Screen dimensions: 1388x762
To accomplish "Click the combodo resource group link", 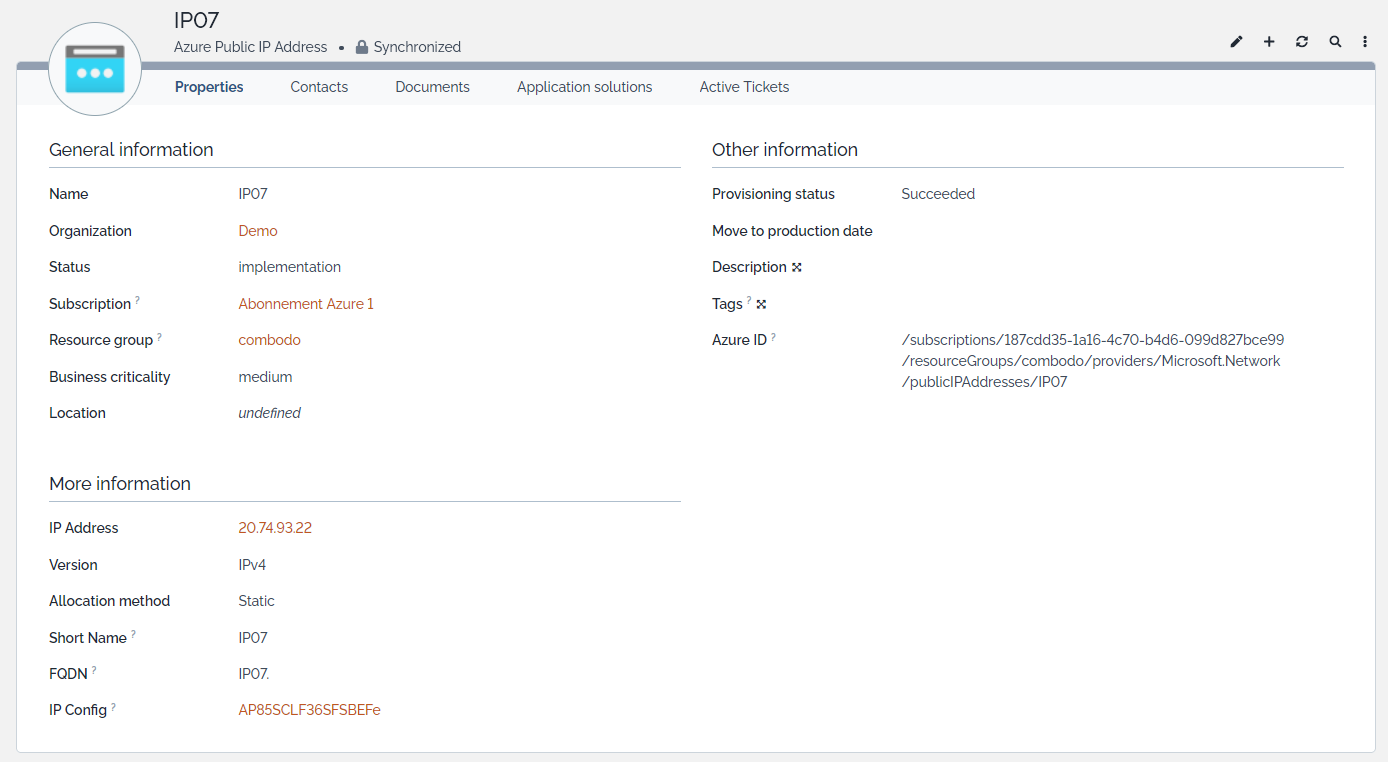I will coord(269,340).
